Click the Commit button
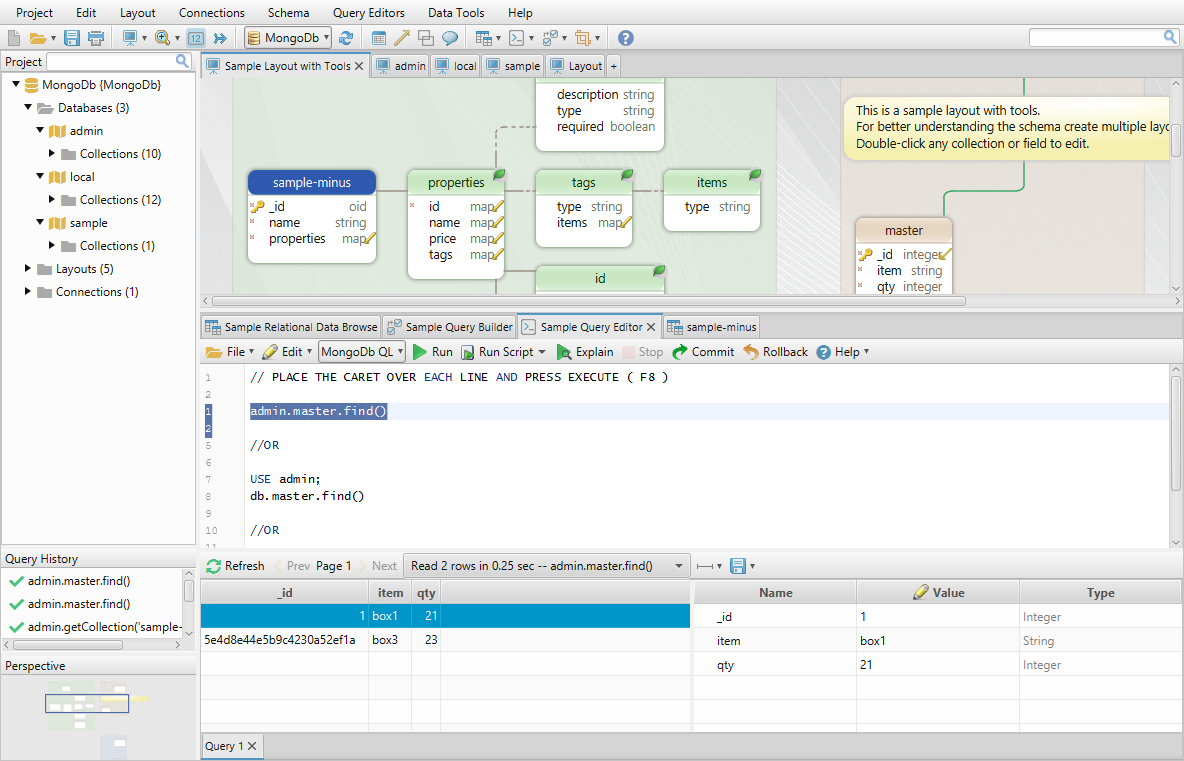 [x=702, y=352]
